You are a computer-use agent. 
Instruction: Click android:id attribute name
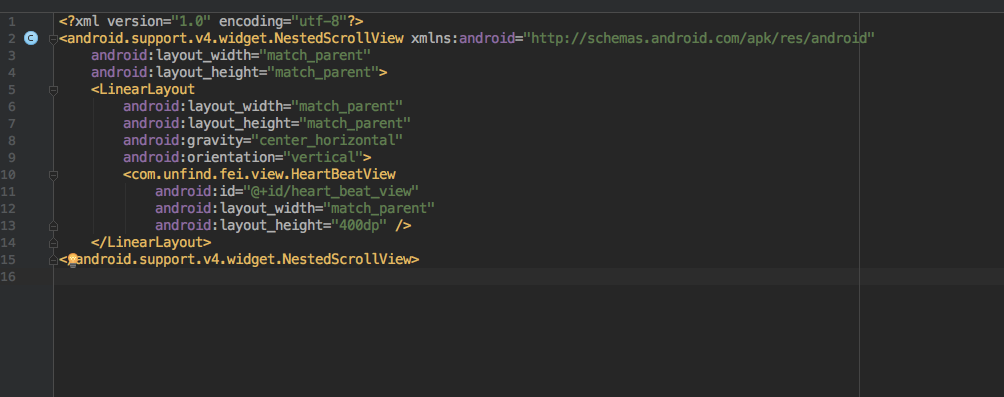point(195,191)
